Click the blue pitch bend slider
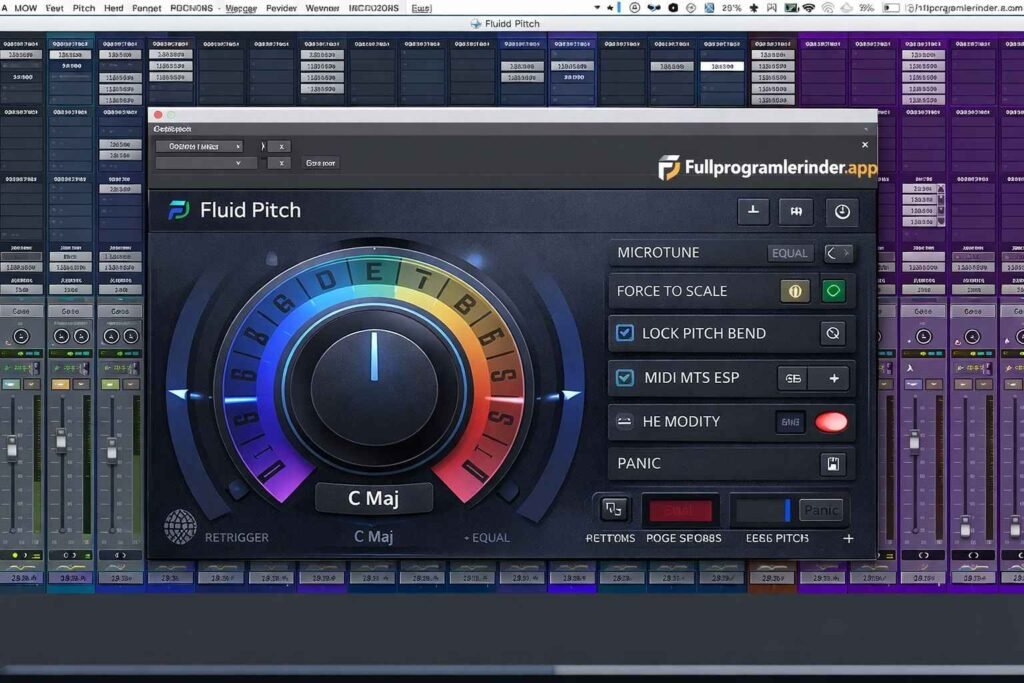 [x=785, y=510]
